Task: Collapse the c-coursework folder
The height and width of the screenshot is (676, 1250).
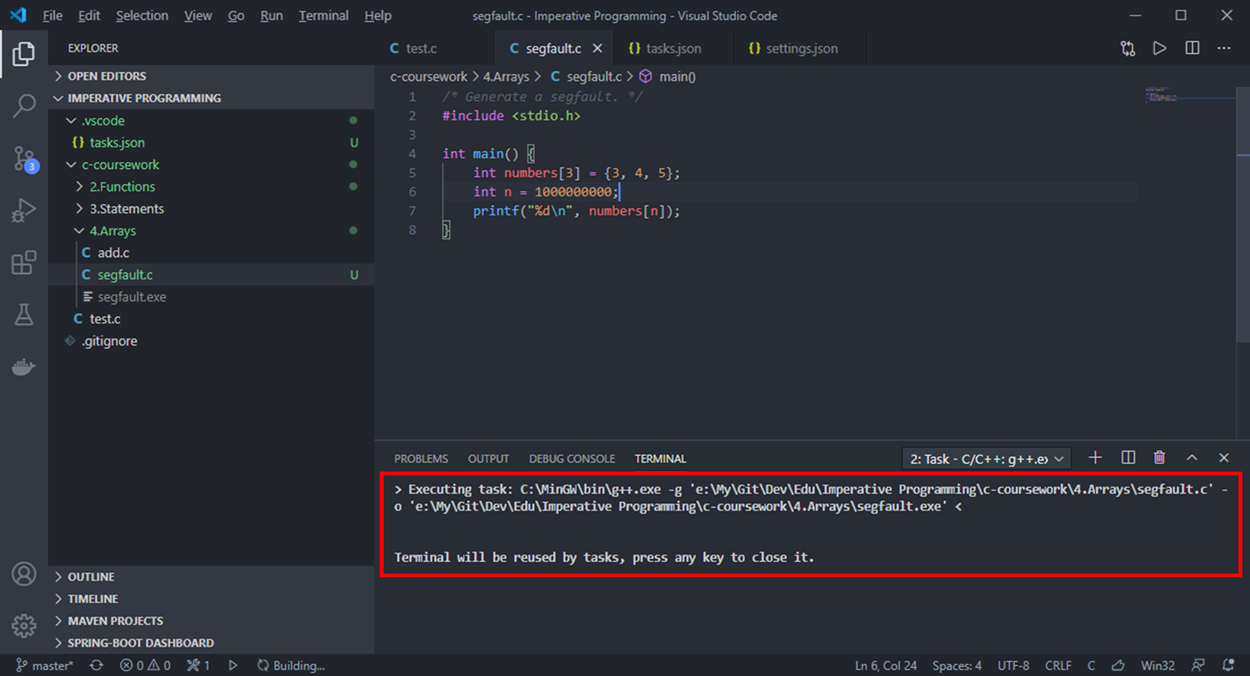Action: pyautogui.click(x=211, y=164)
